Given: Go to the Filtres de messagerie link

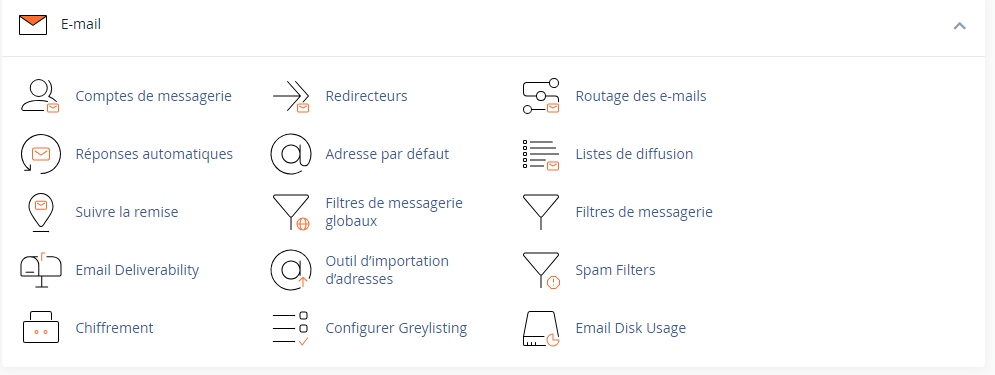Looking at the screenshot, I should click(x=644, y=212).
